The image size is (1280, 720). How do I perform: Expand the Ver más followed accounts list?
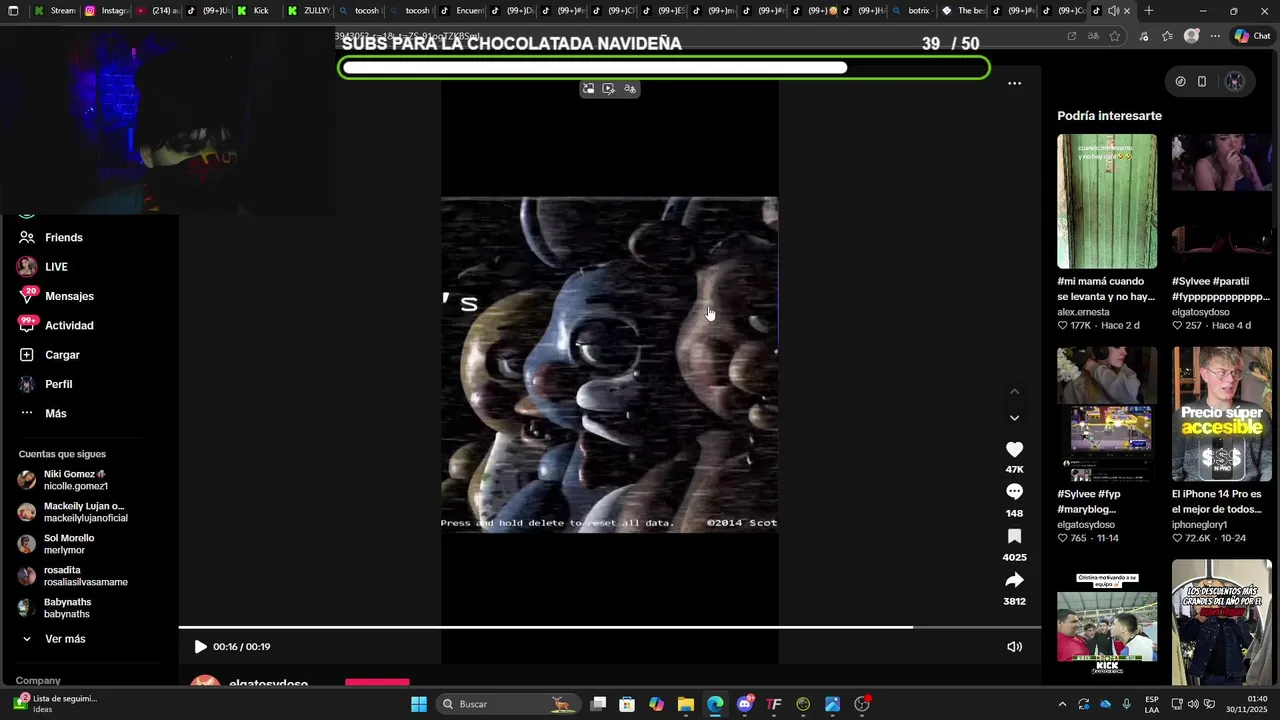point(54,639)
